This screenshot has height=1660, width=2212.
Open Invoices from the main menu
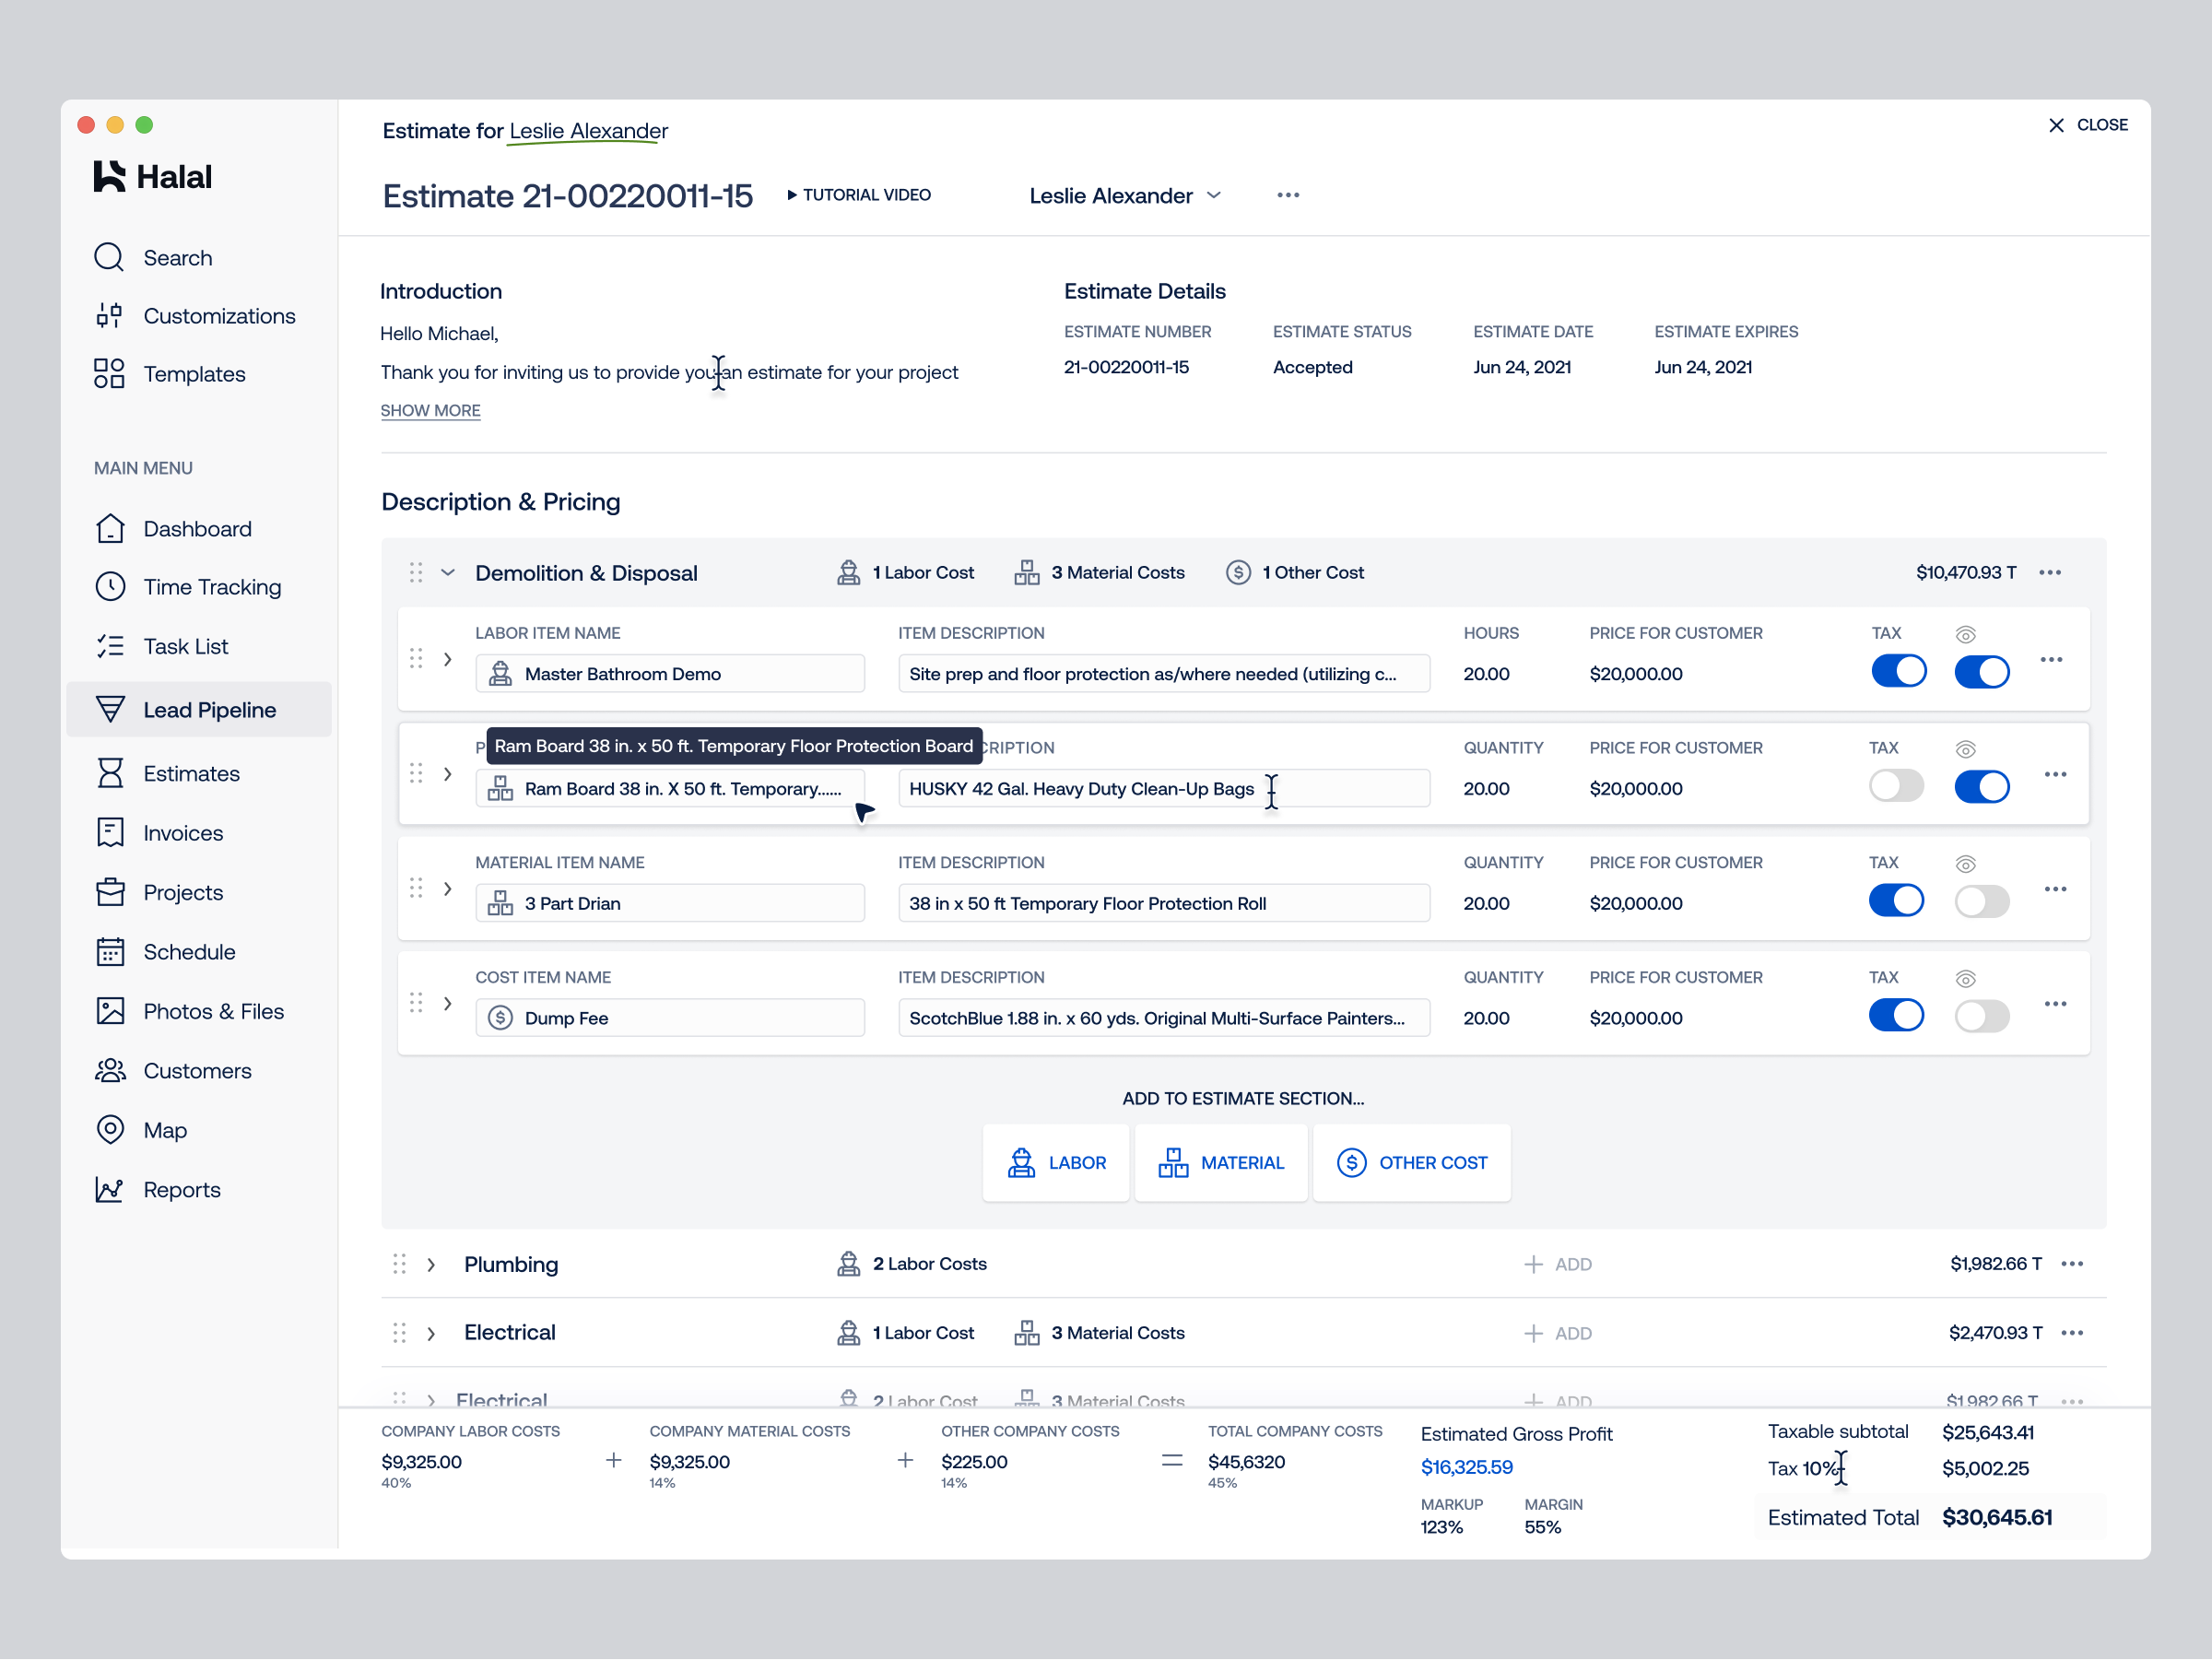(x=183, y=832)
